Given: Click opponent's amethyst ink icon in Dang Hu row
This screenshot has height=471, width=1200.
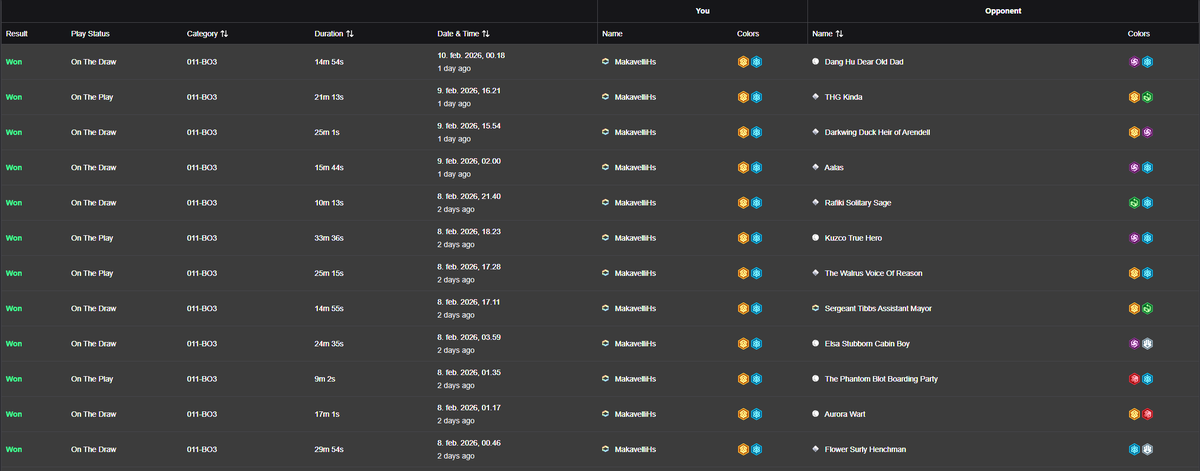Looking at the screenshot, I should click(1135, 62).
